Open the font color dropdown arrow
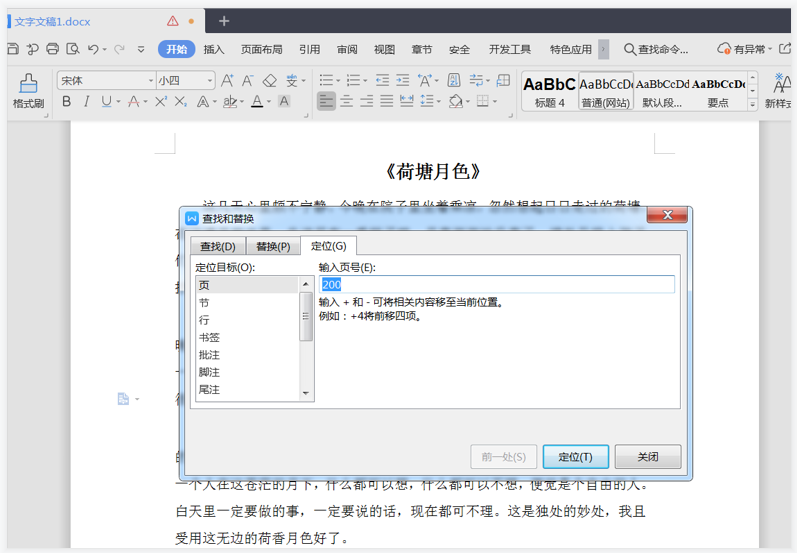 [x=269, y=102]
